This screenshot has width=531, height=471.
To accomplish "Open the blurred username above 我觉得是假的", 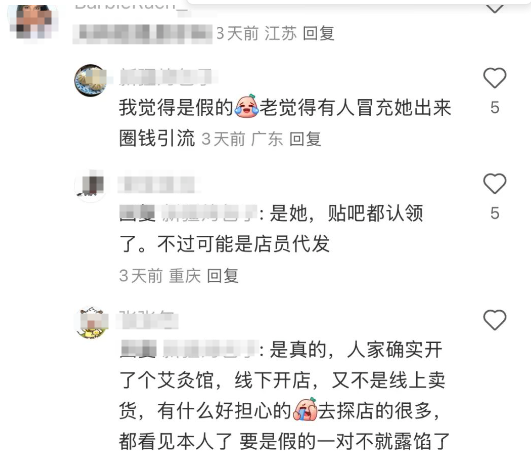I will [167, 77].
